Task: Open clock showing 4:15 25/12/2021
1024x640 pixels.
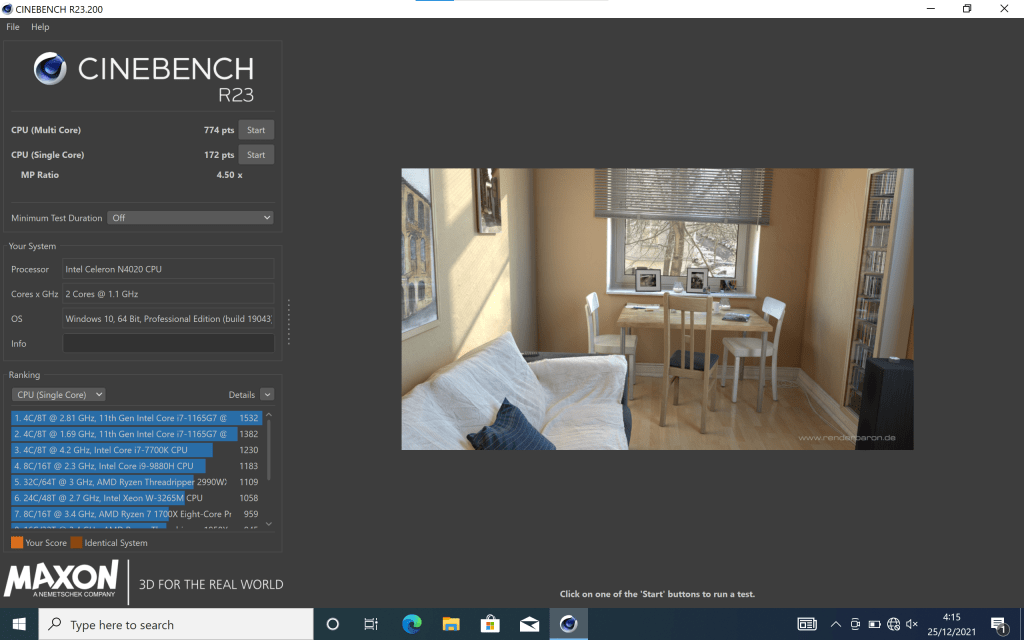Action: point(952,624)
